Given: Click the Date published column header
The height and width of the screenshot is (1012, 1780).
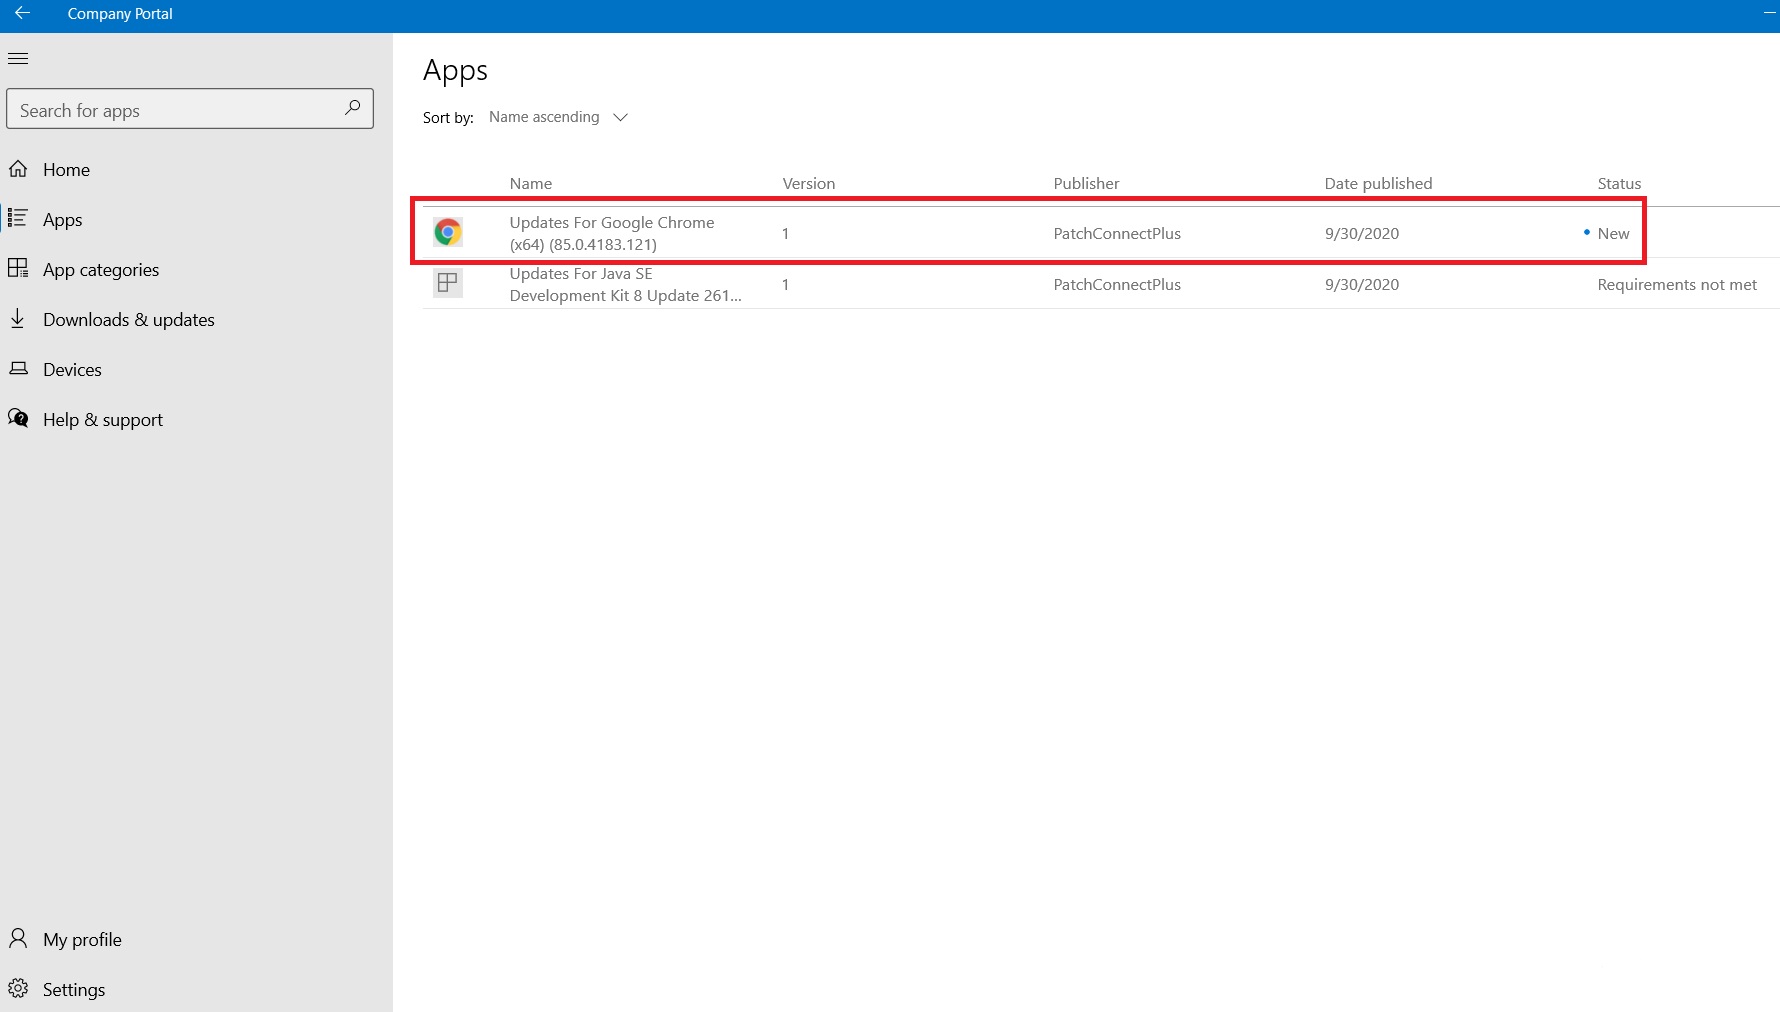Looking at the screenshot, I should 1378,183.
